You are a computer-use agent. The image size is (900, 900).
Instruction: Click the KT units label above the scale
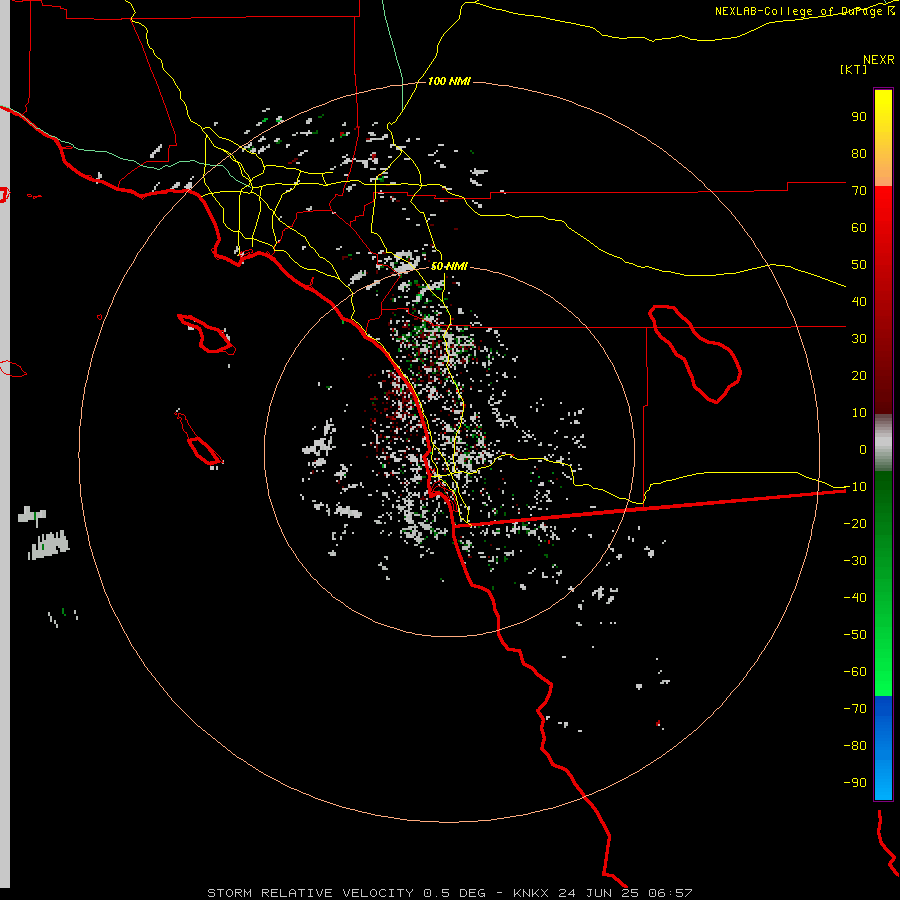point(854,69)
